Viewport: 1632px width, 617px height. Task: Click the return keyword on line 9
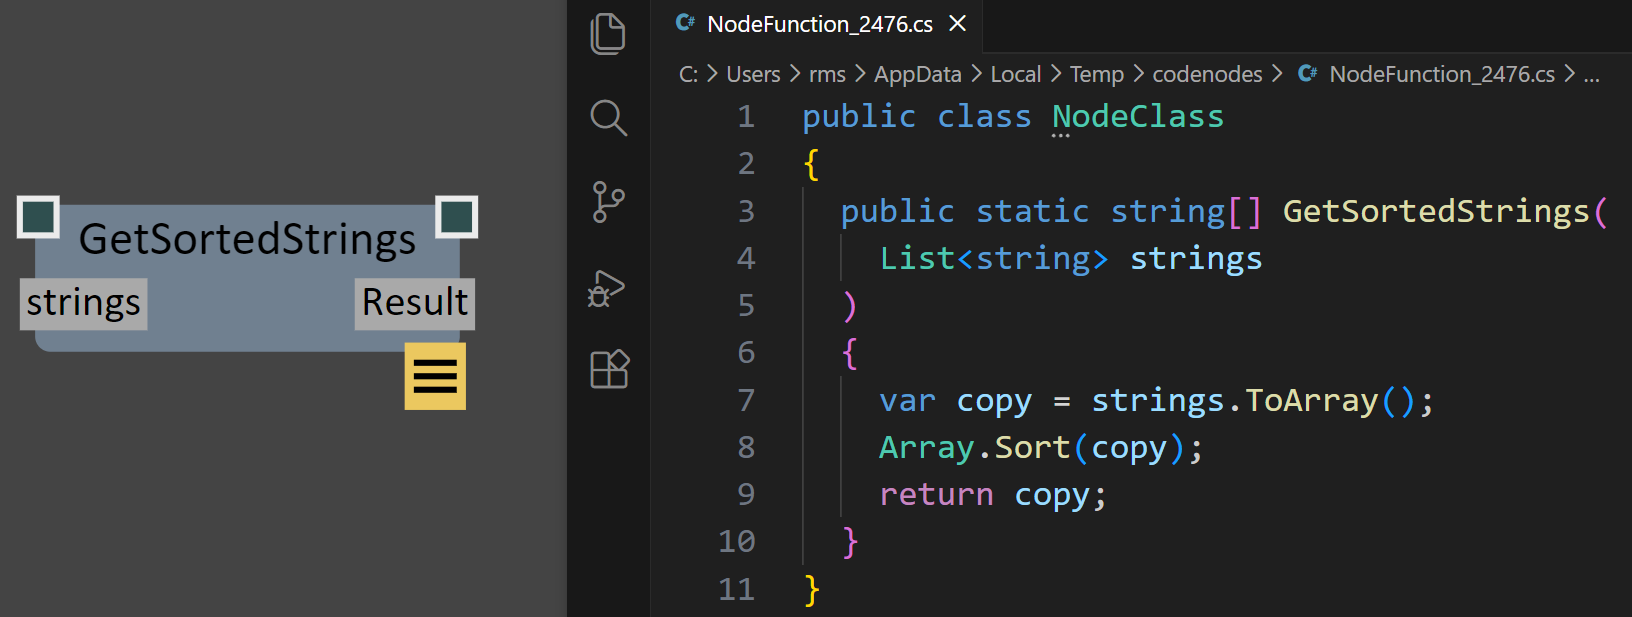(x=936, y=495)
